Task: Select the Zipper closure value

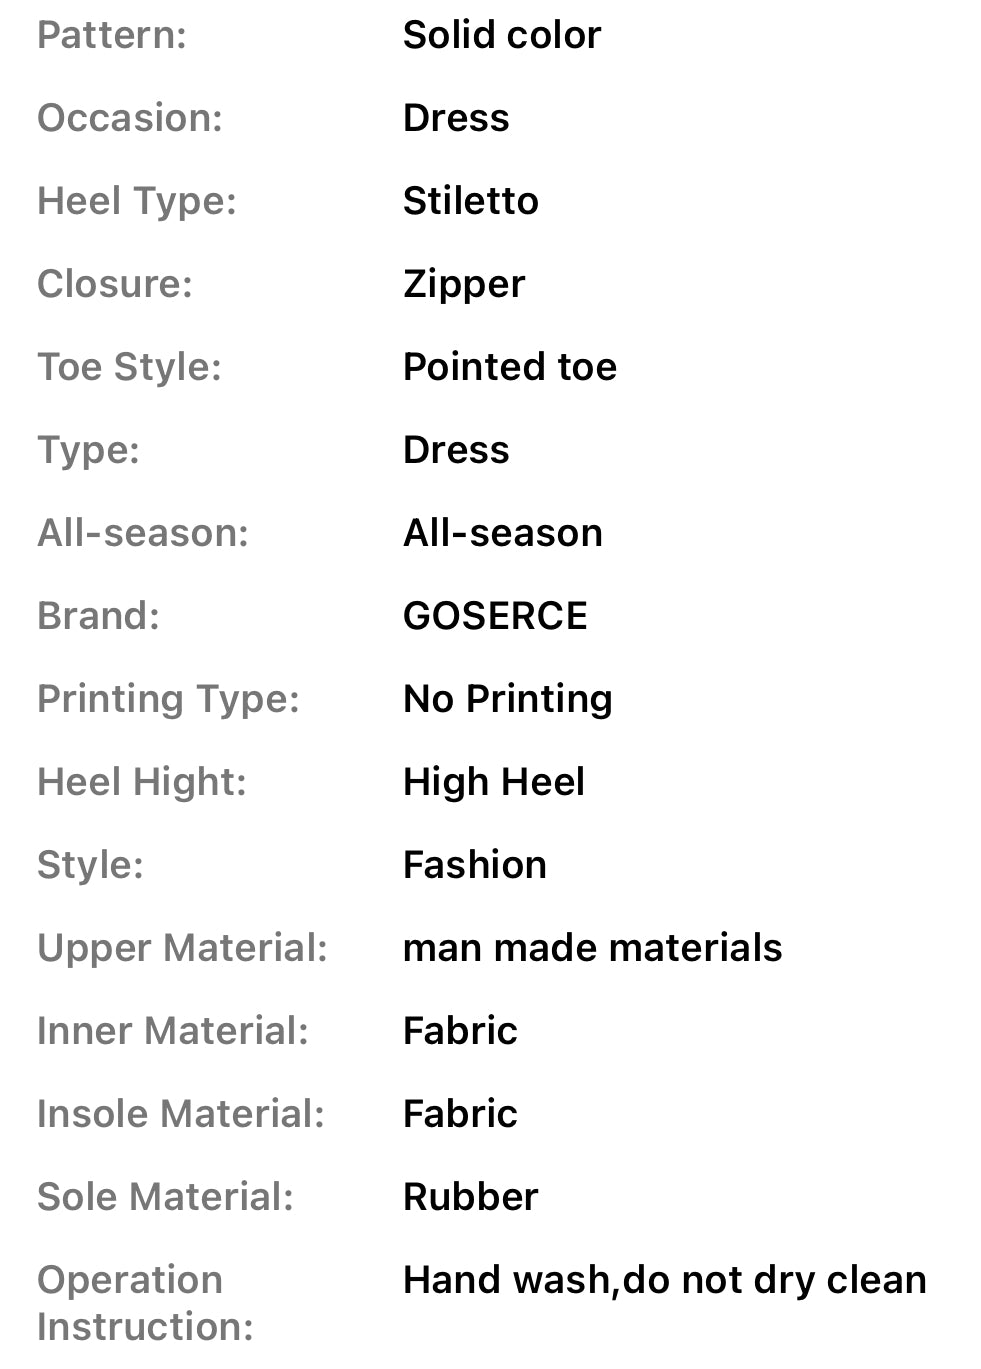Action: click(x=464, y=285)
